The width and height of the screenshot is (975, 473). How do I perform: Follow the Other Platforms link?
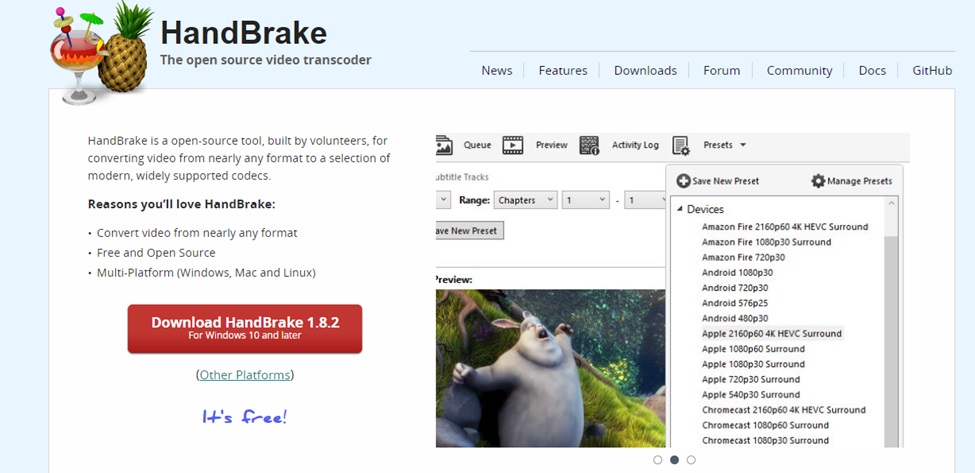(245, 375)
